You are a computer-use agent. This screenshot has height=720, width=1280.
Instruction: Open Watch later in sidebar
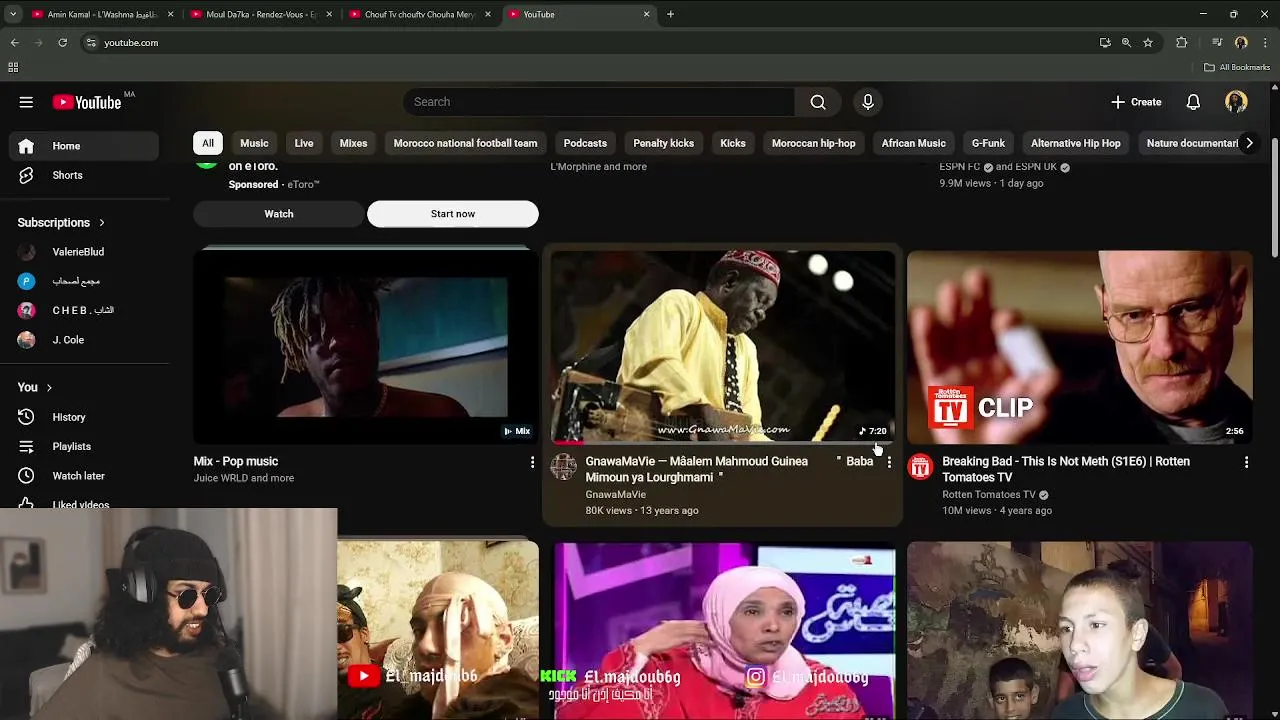[x=84, y=476]
